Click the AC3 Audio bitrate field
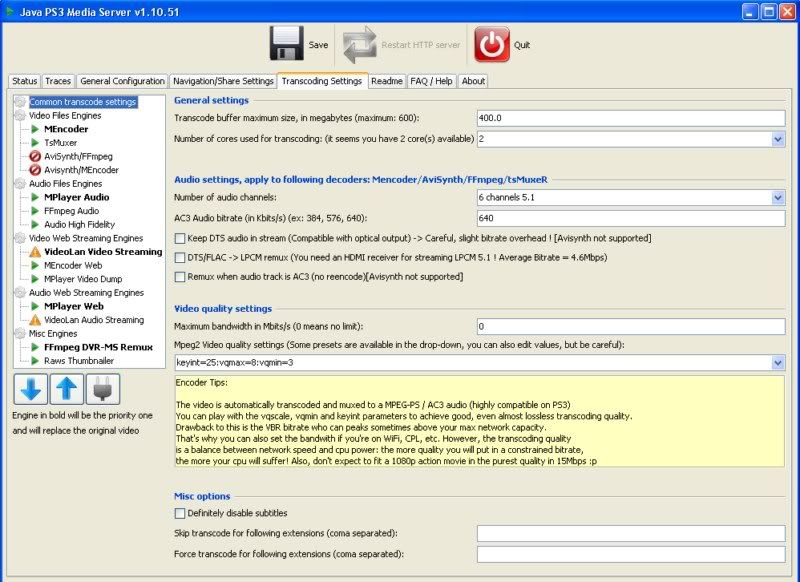800x582 pixels. tap(631, 218)
